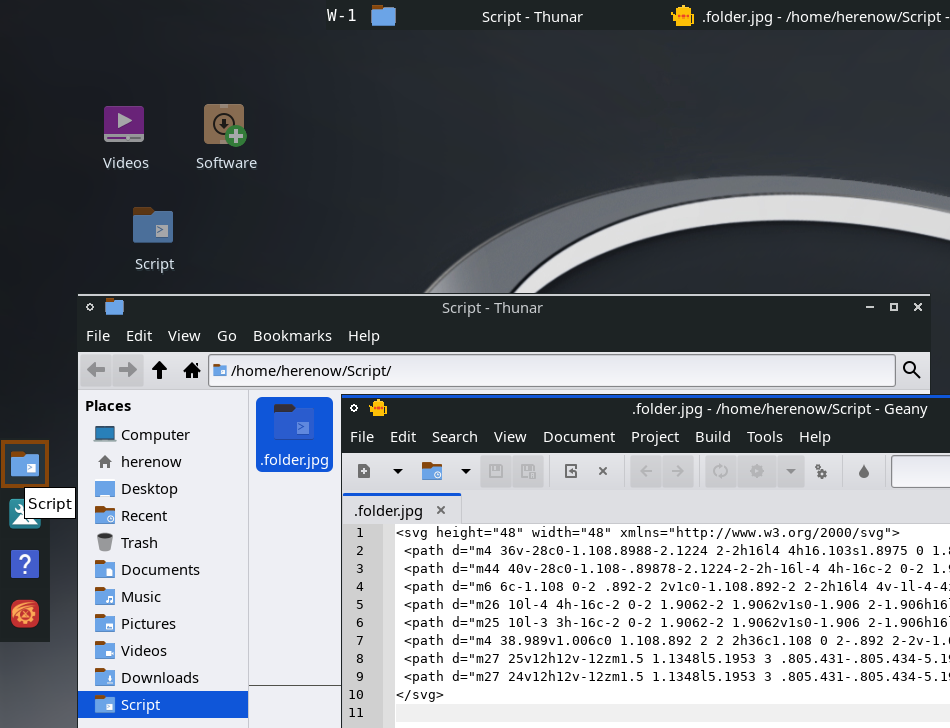Open the Software desktop icon
Screen dimensions: 950x728
(226, 137)
